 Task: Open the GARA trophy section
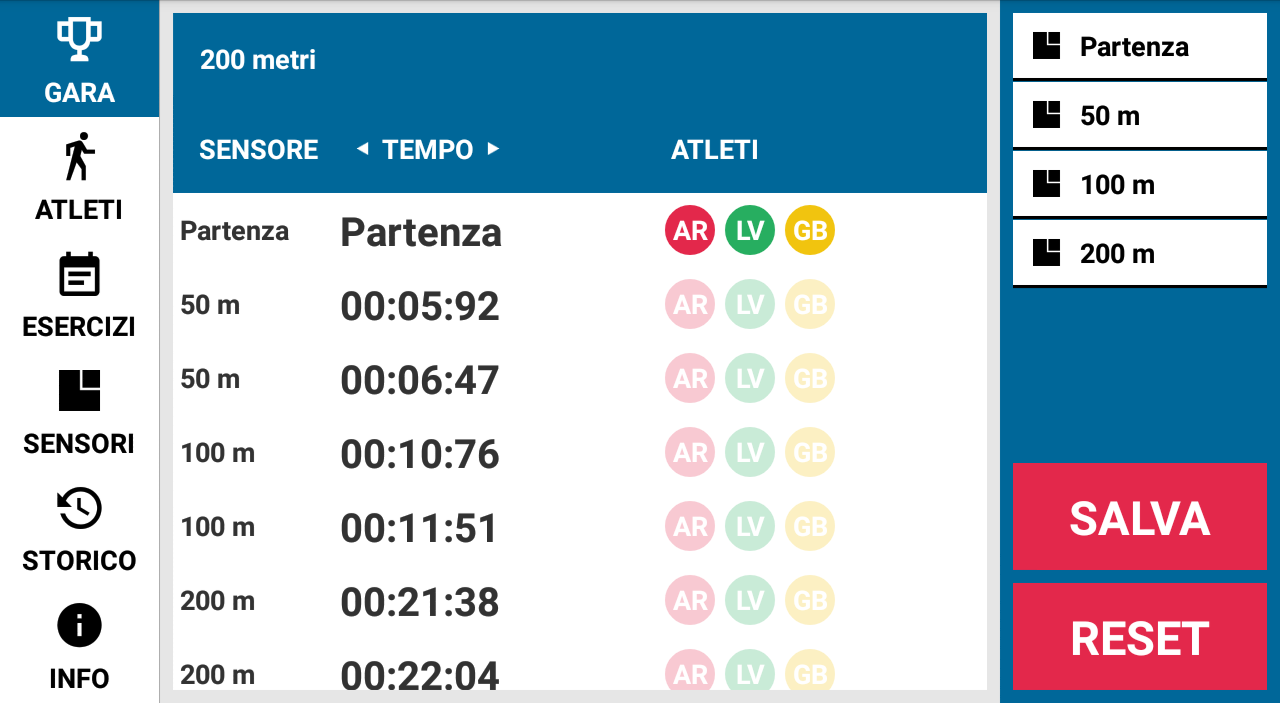(79, 59)
